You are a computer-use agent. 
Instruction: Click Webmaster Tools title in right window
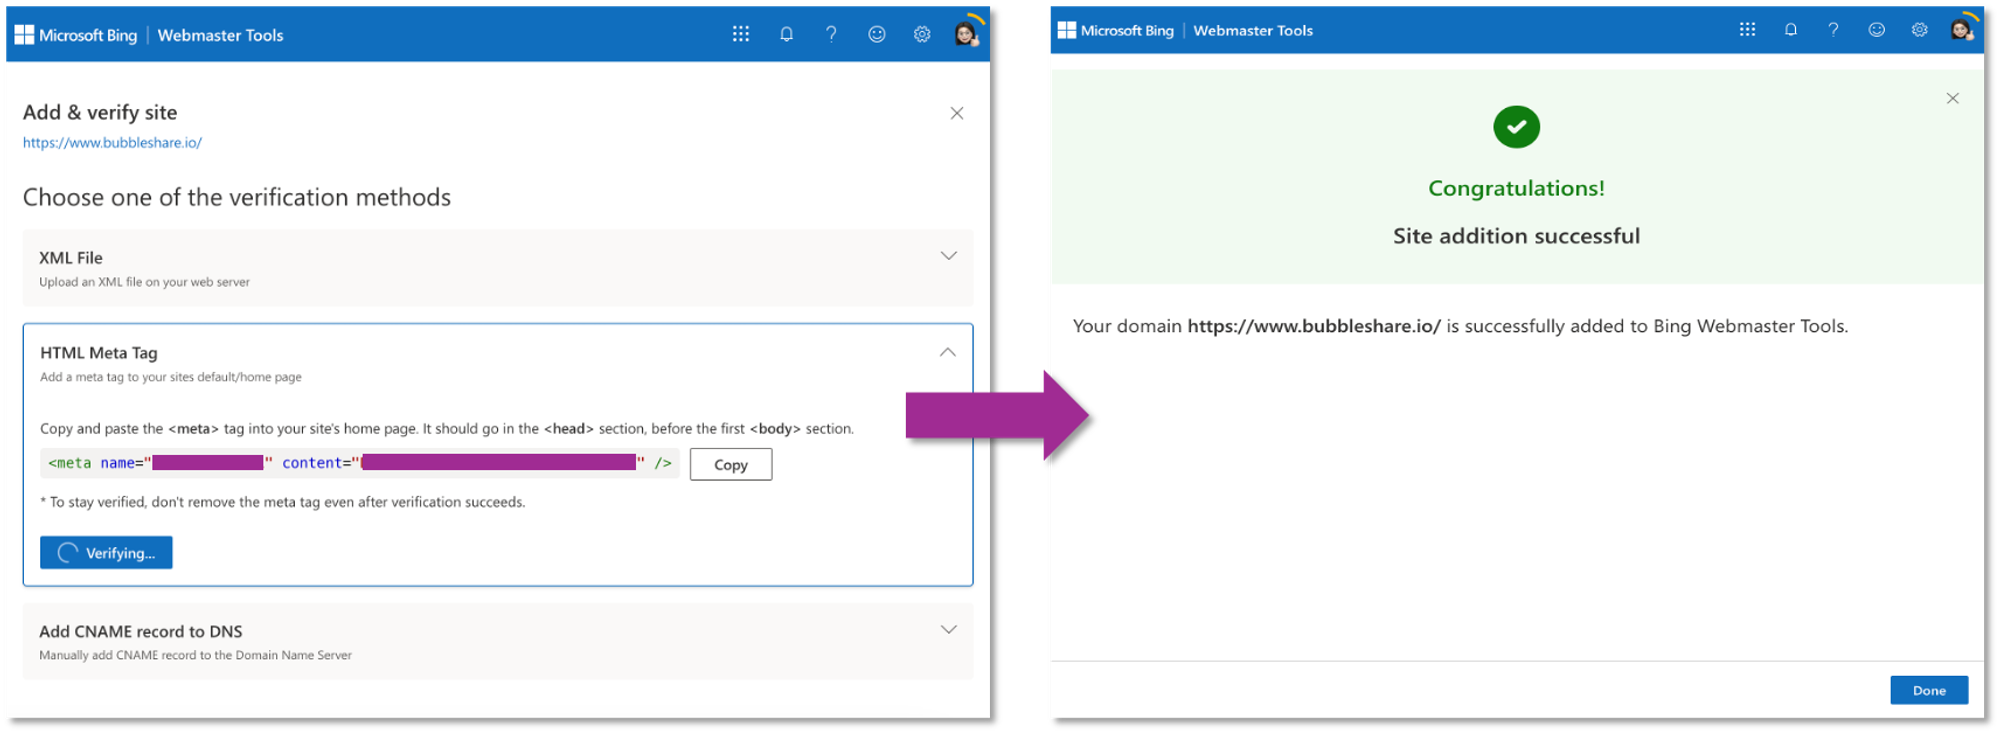pyautogui.click(x=1253, y=31)
